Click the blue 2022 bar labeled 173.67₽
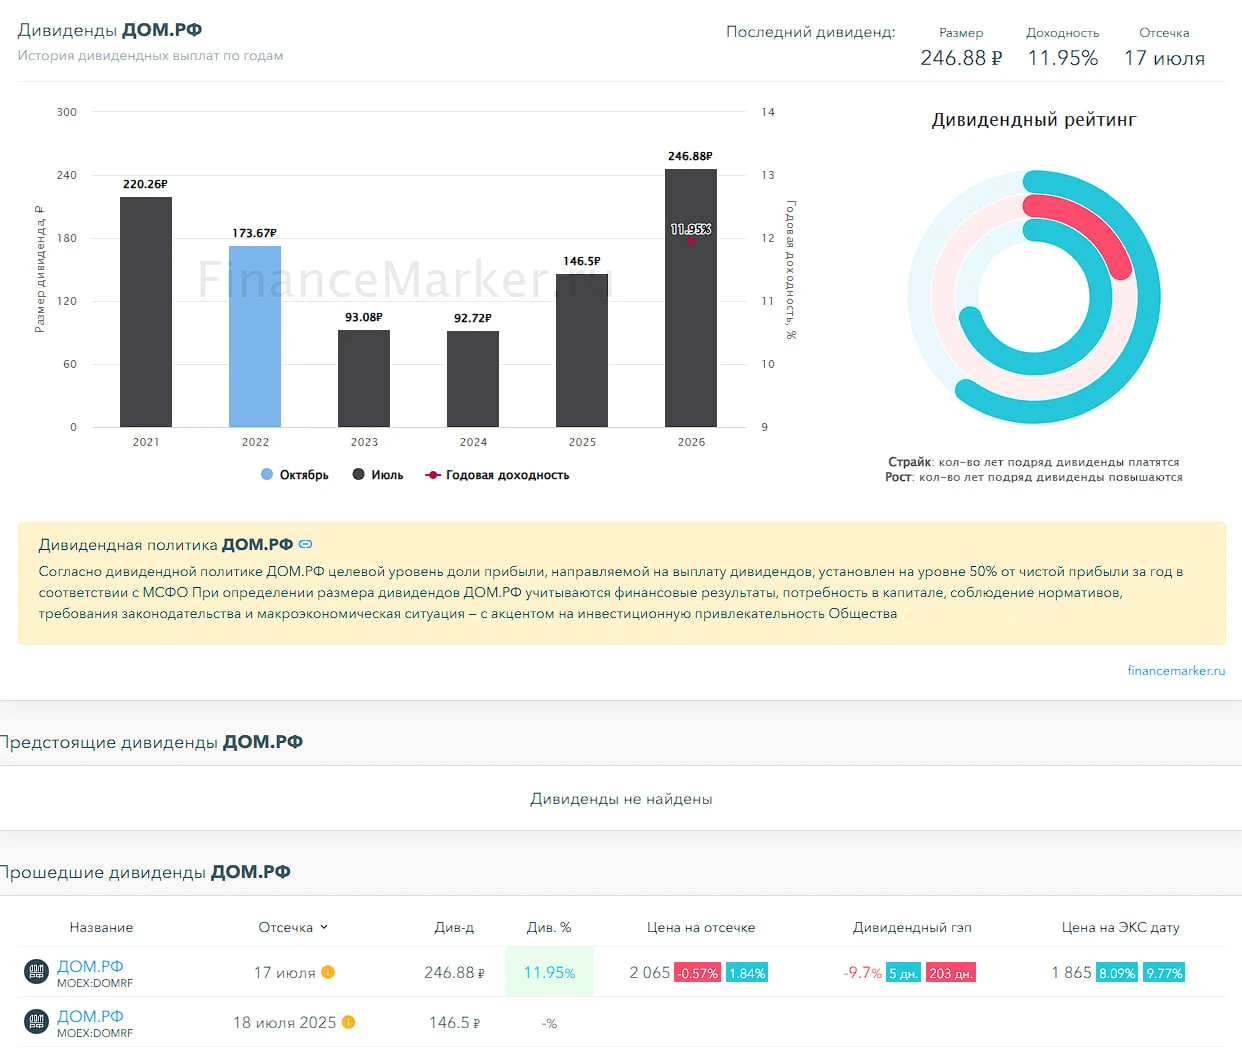Image resolution: width=1242 pixels, height=1051 pixels. (x=255, y=336)
